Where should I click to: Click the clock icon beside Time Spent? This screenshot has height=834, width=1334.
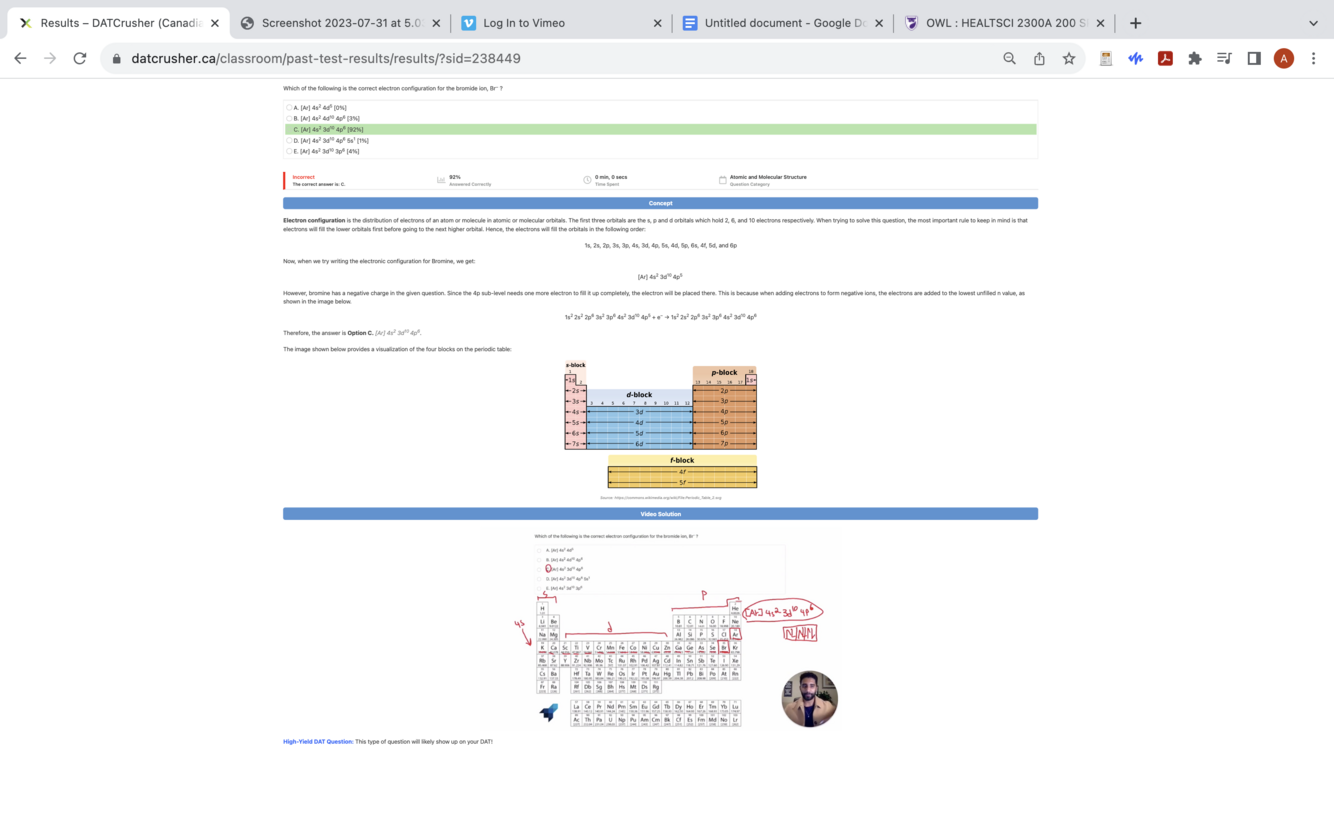pos(587,180)
